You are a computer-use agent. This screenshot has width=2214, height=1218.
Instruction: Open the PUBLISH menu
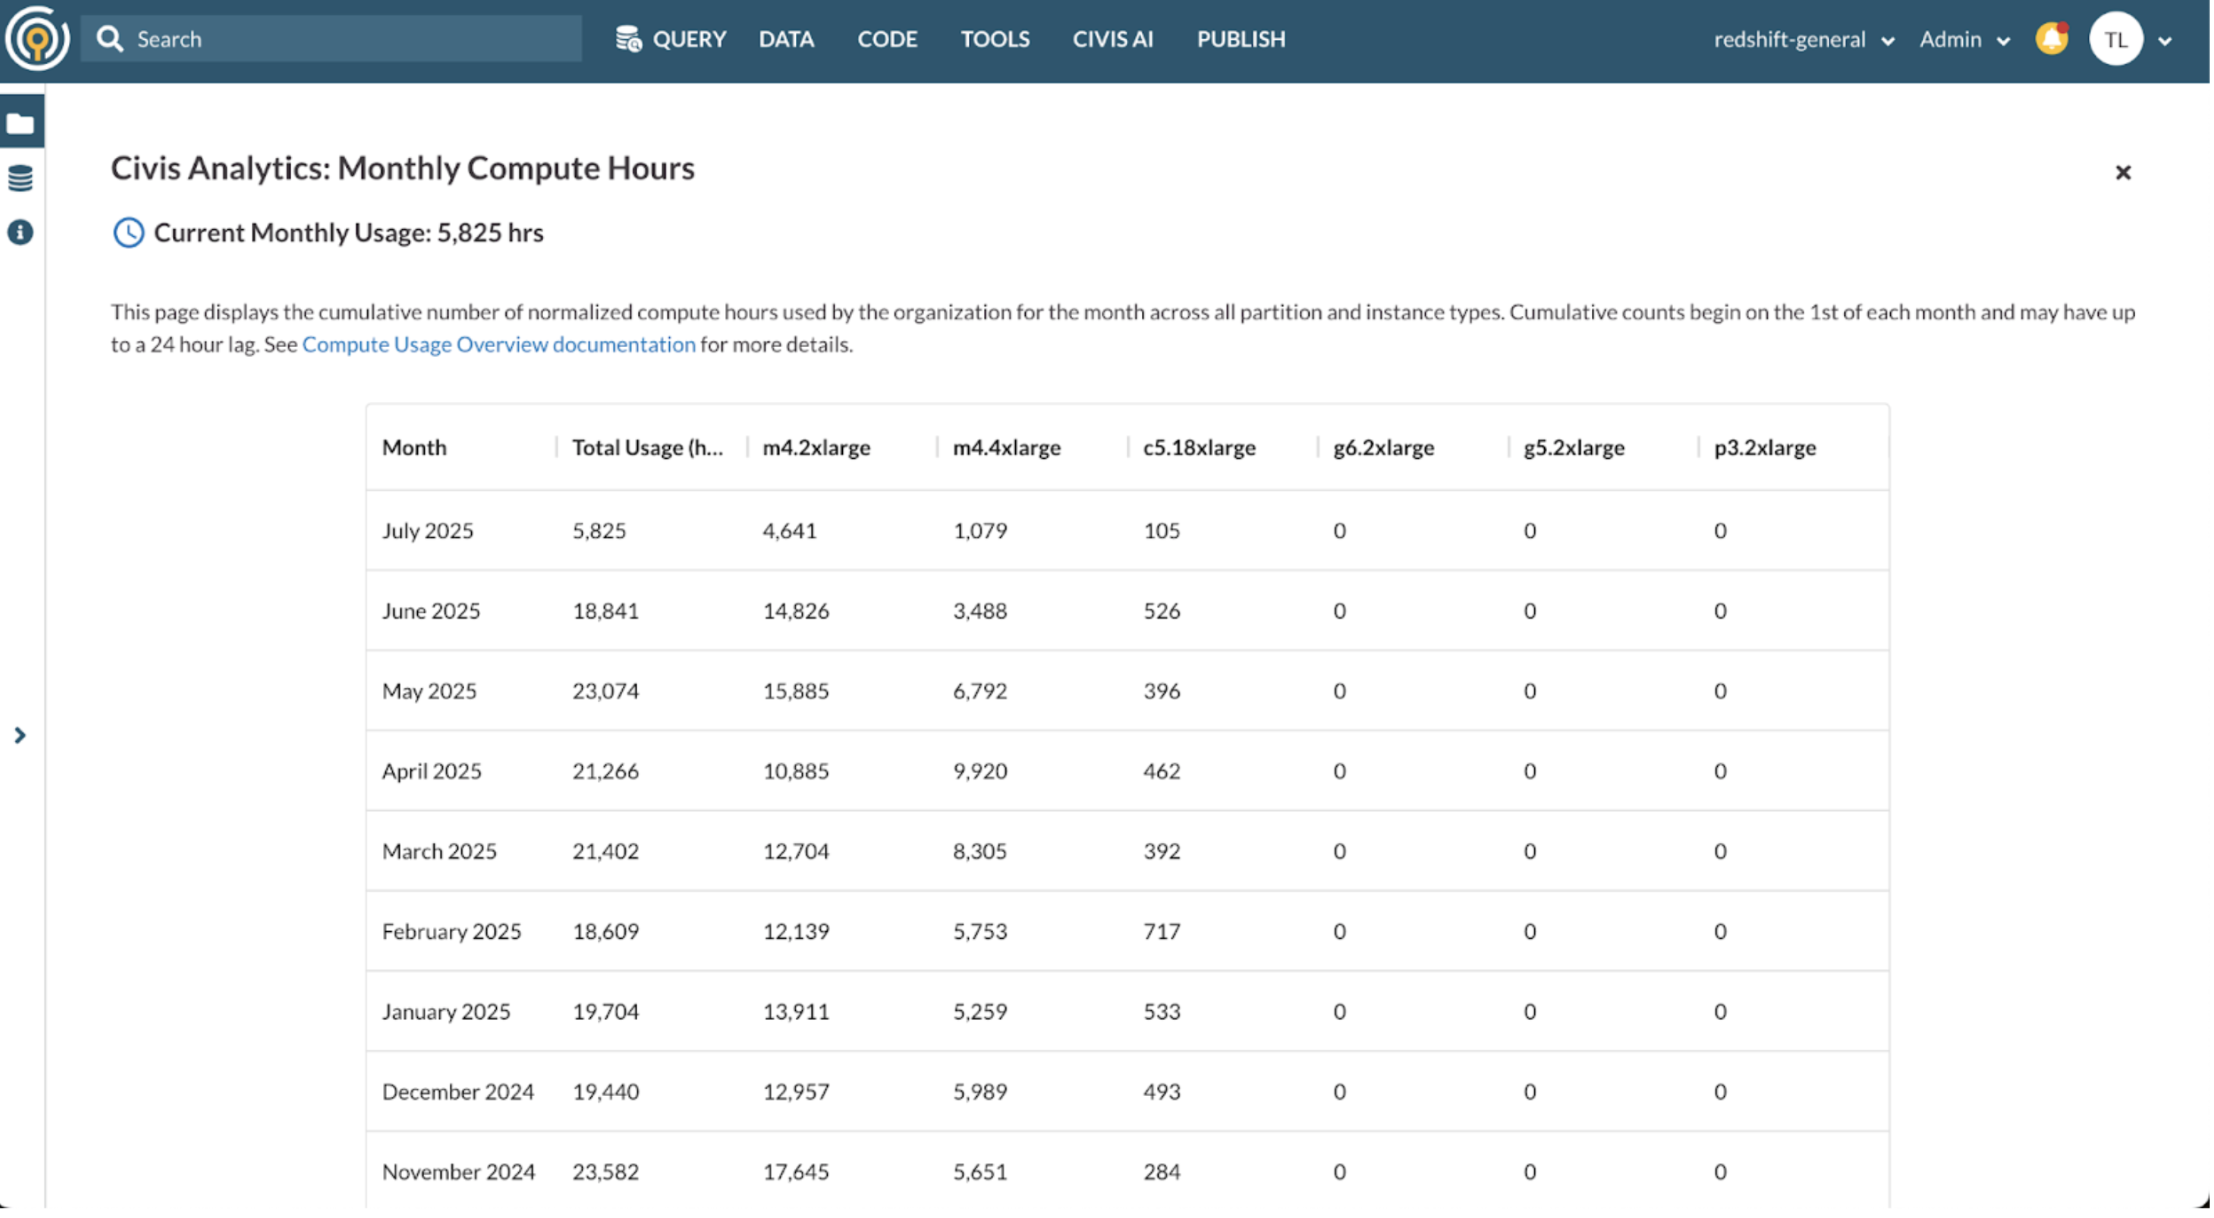[1241, 39]
